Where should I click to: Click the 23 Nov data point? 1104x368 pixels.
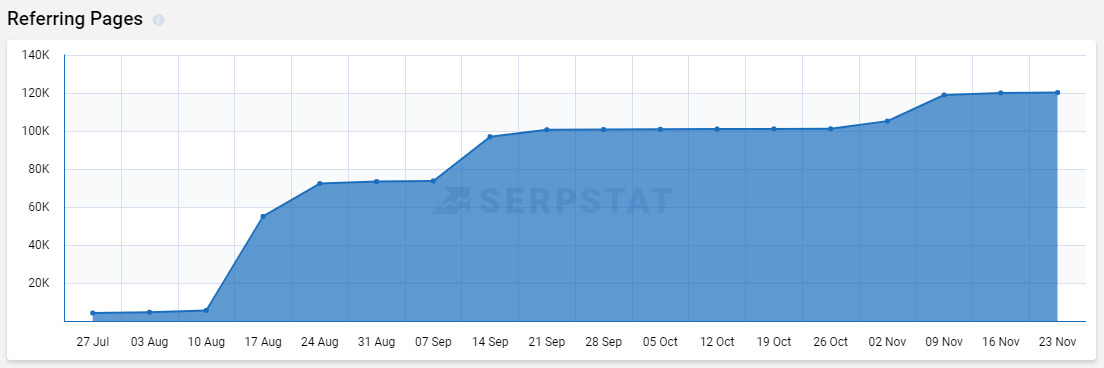click(1058, 92)
